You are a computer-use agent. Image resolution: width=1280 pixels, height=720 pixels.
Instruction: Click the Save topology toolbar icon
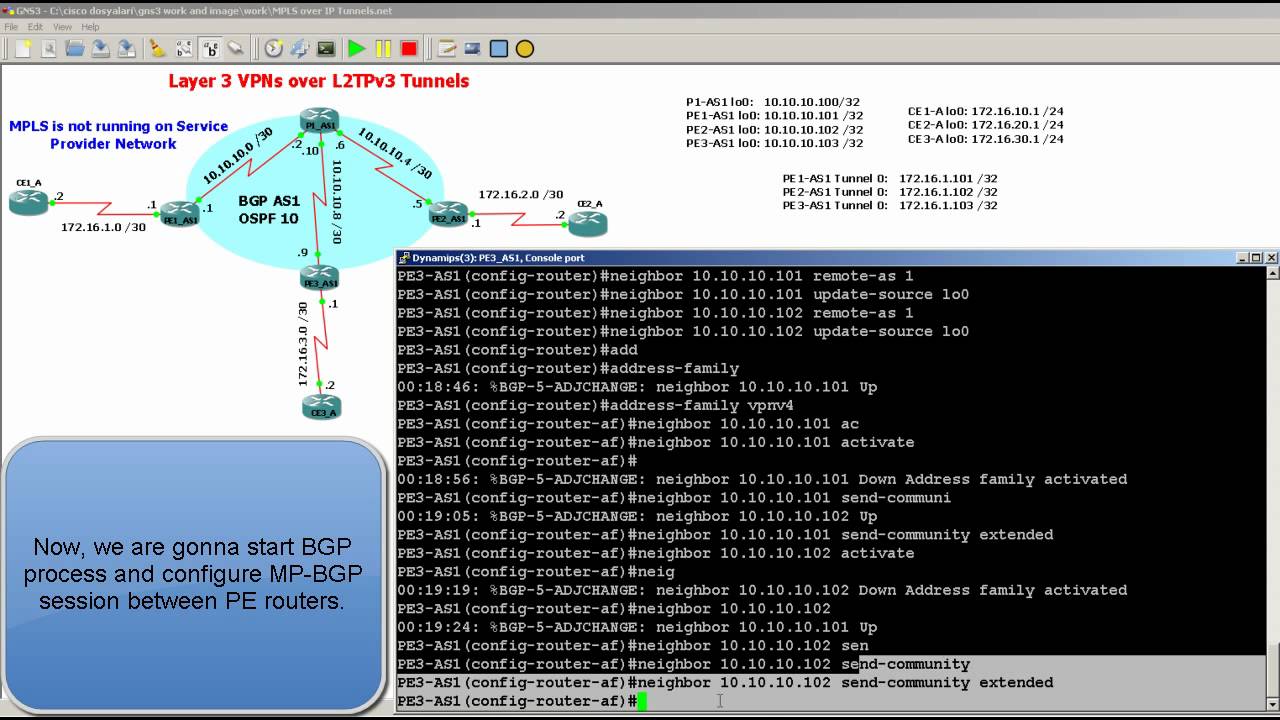click(x=101, y=48)
